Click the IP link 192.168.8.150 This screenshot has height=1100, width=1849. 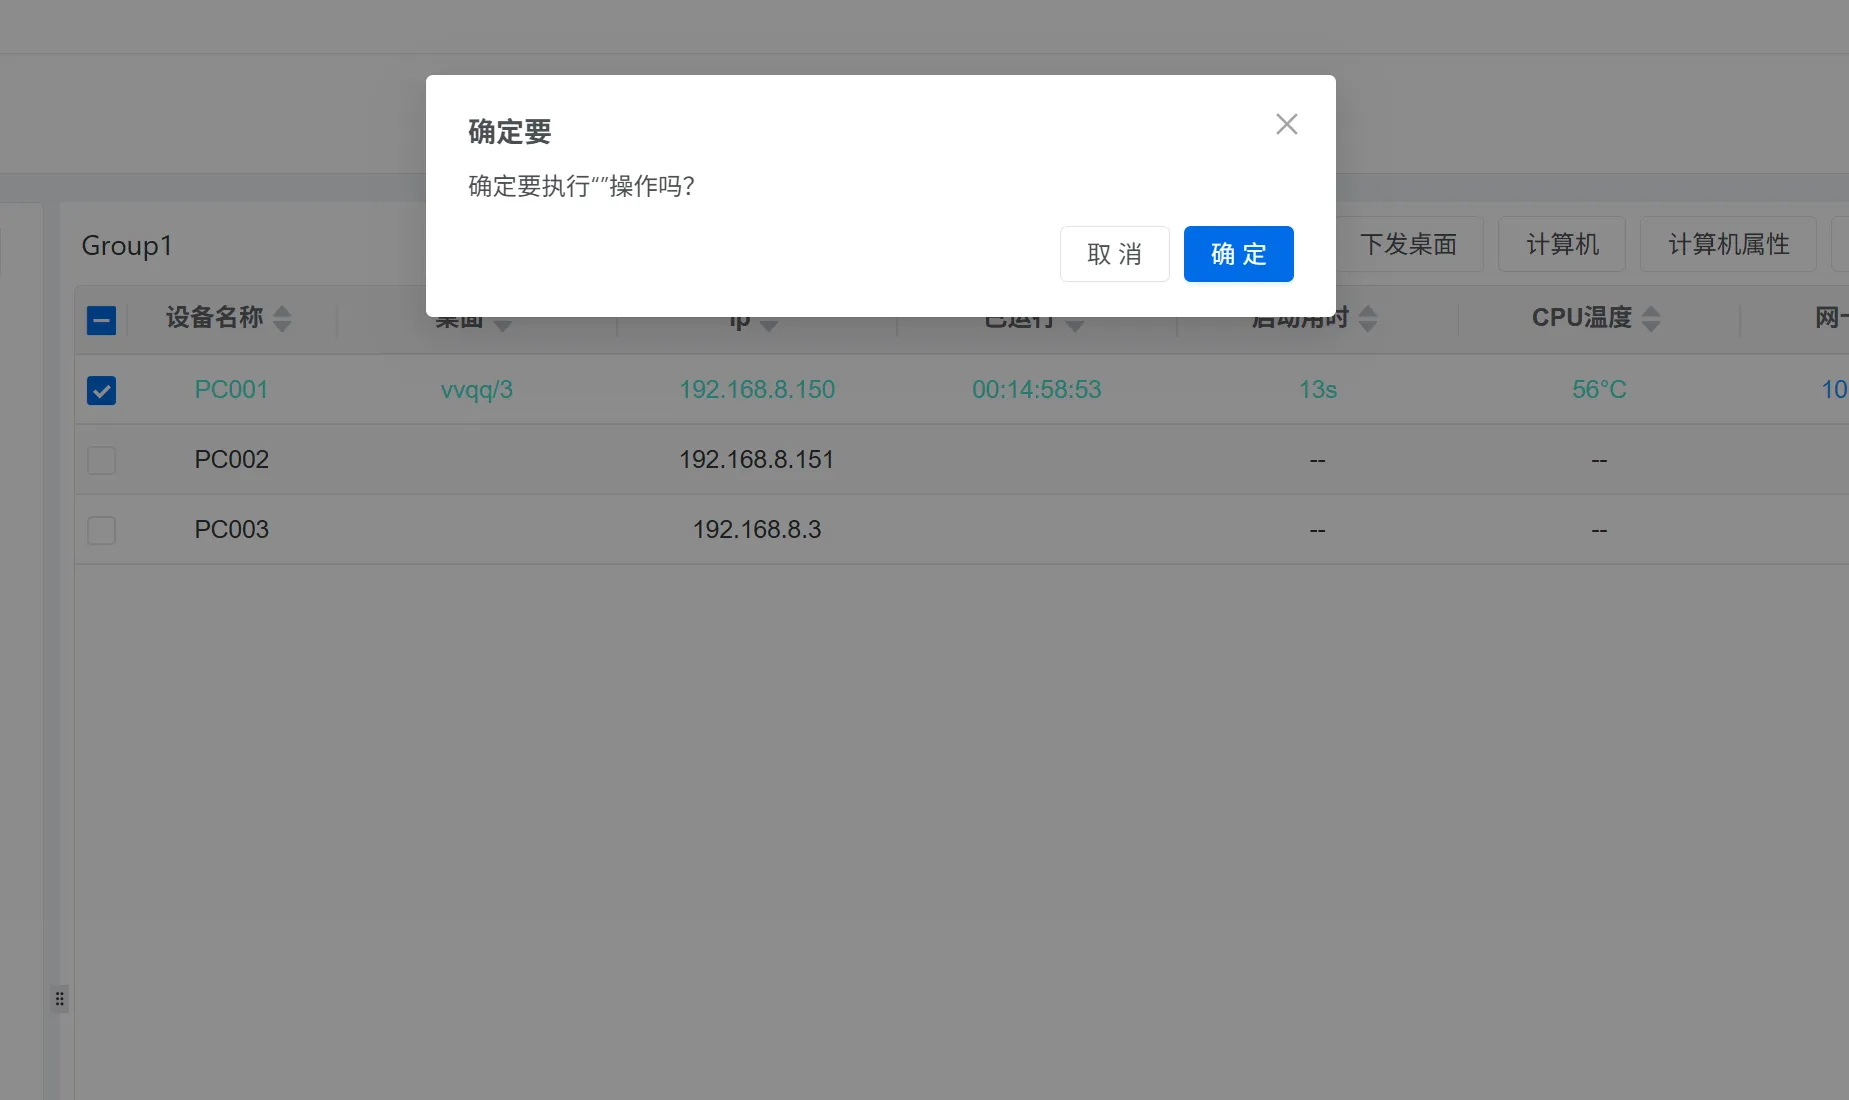pyautogui.click(x=757, y=390)
